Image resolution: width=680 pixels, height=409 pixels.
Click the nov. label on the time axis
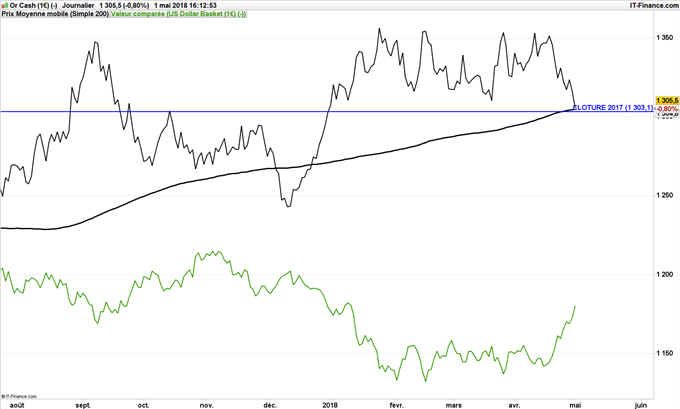click(x=206, y=405)
